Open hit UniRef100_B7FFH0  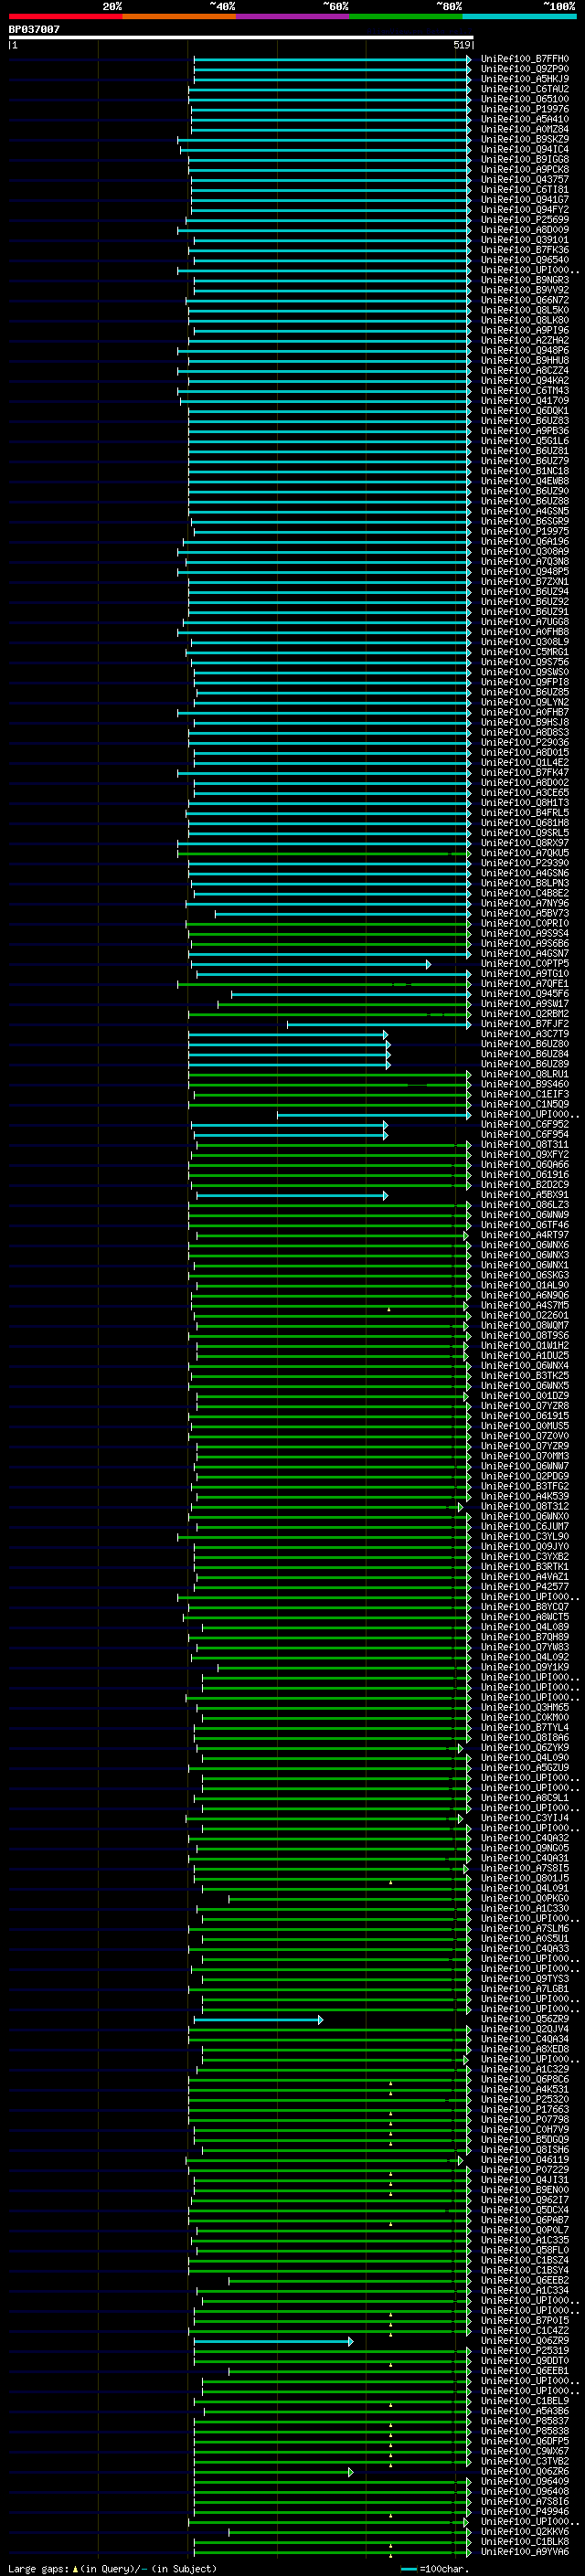(525, 59)
